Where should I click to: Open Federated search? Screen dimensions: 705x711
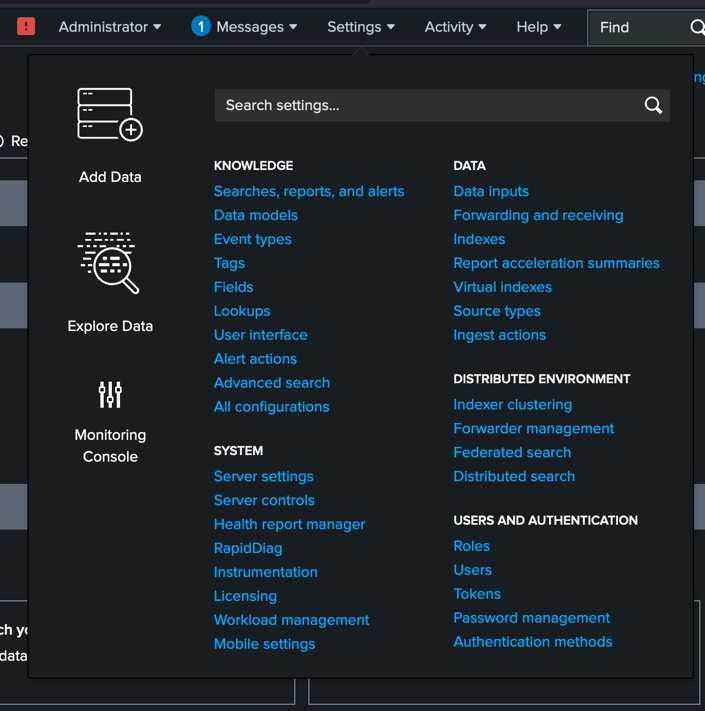coord(512,453)
